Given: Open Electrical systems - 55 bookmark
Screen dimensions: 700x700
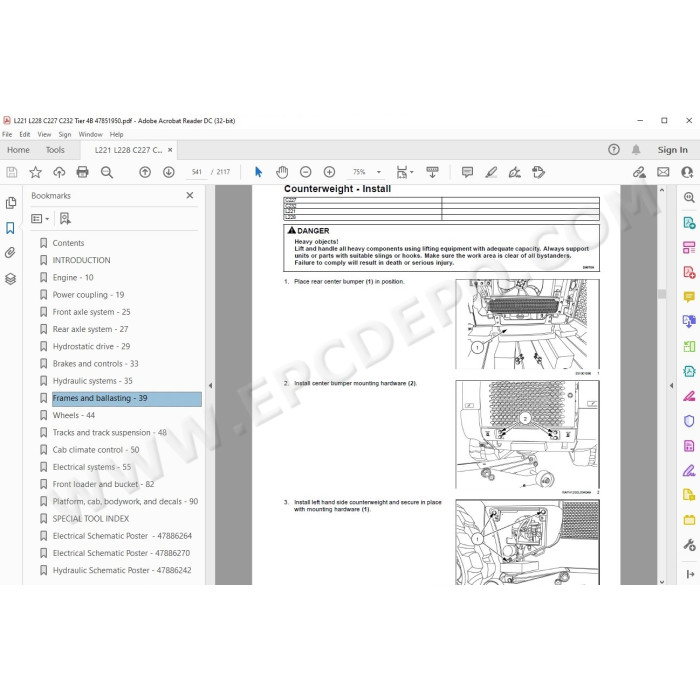Looking at the screenshot, I should (92, 467).
